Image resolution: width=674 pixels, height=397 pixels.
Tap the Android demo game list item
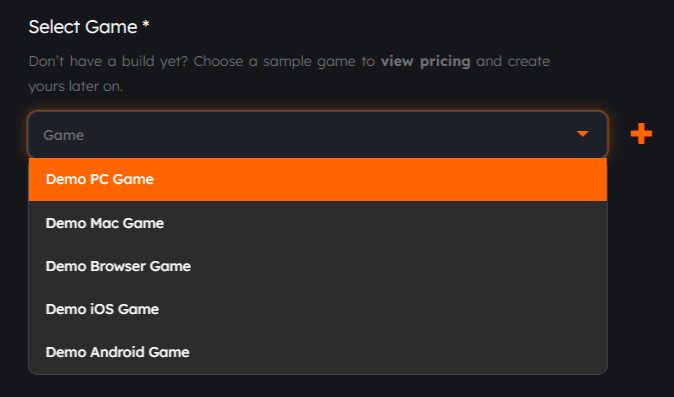(318, 352)
